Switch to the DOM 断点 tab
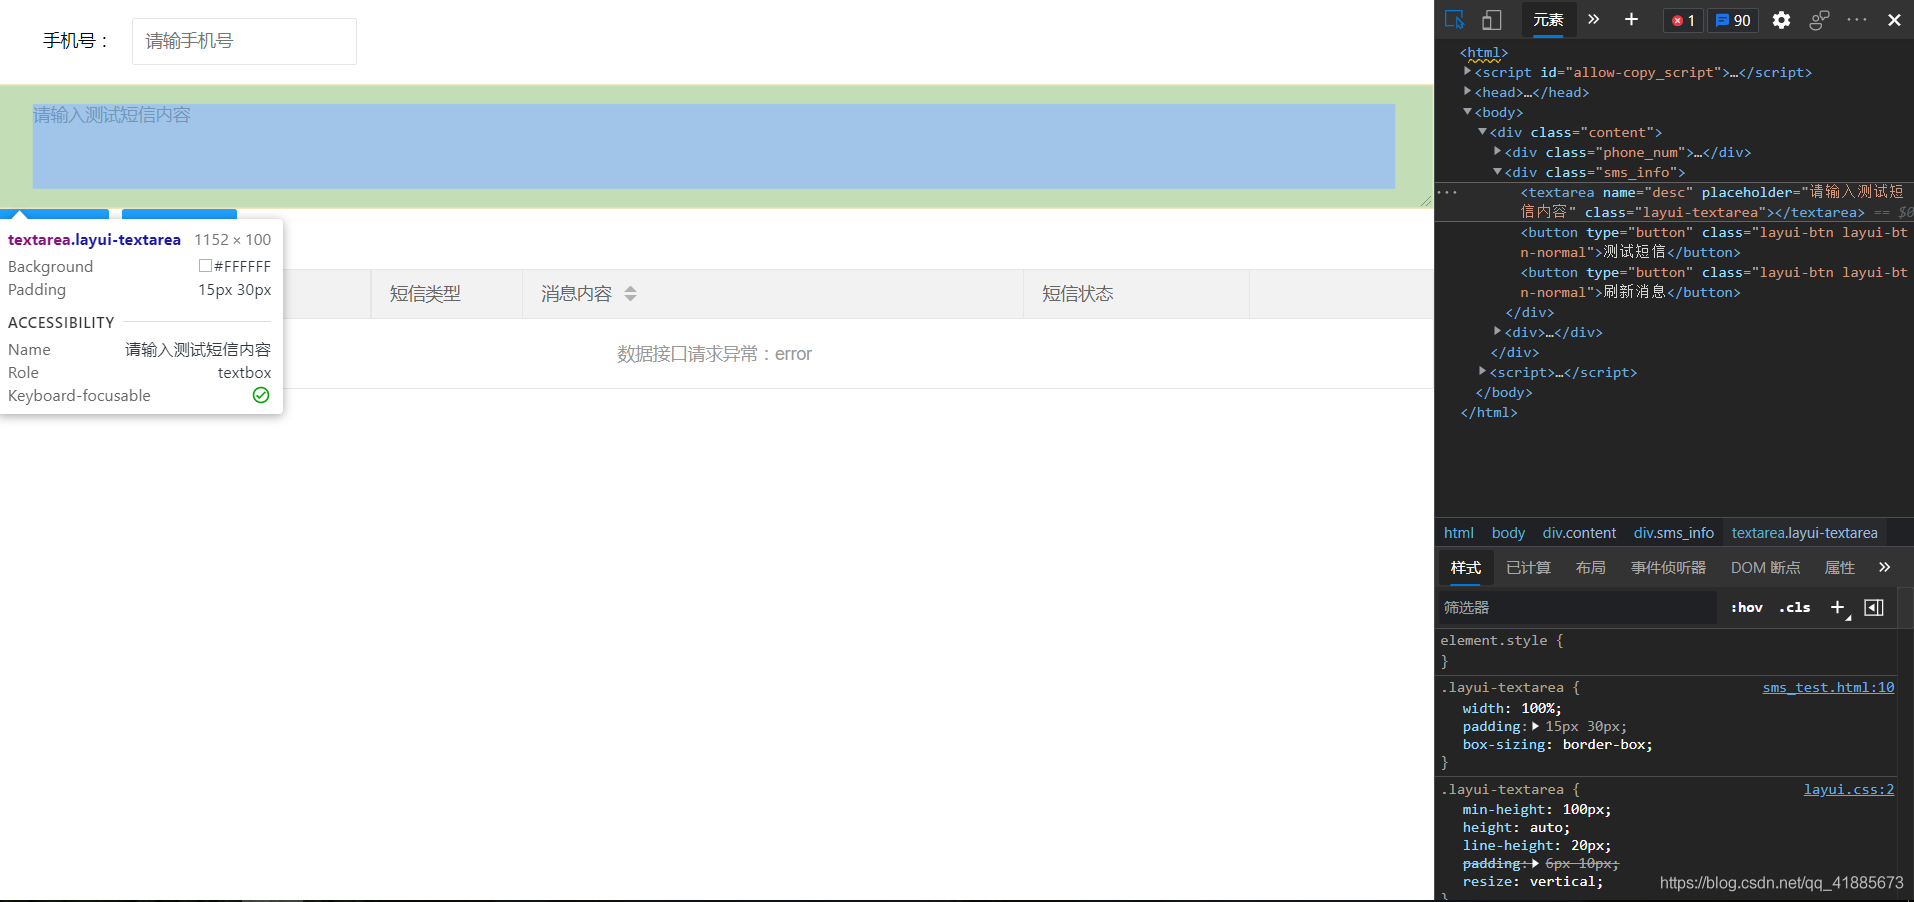1914x902 pixels. (x=1765, y=568)
